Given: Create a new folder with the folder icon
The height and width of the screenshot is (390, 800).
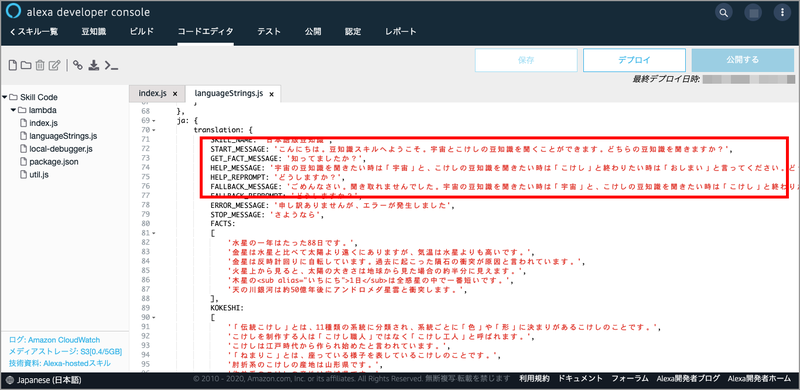Looking at the screenshot, I should pyautogui.click(x=26, y=65).
